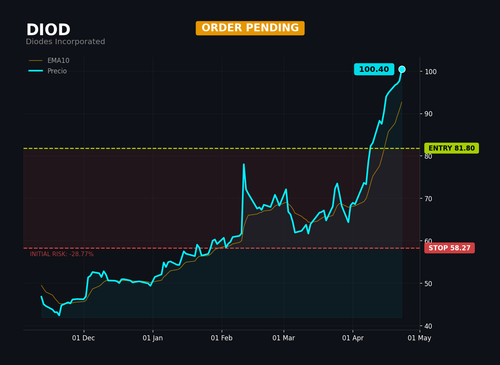This screenshot has width=500, height=365.
Task: Click the INITIAL RISK -28.77% text
Action: (x=62, y=254)
